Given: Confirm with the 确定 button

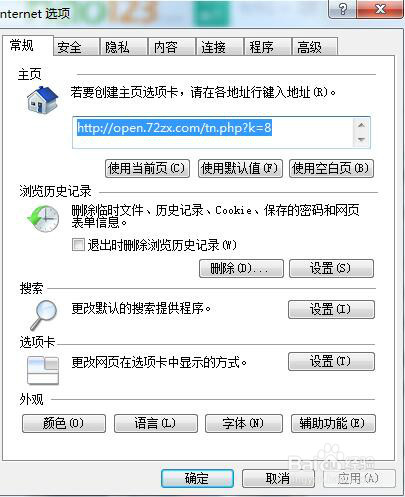Looking at the screenshot, I should [197, 478].
